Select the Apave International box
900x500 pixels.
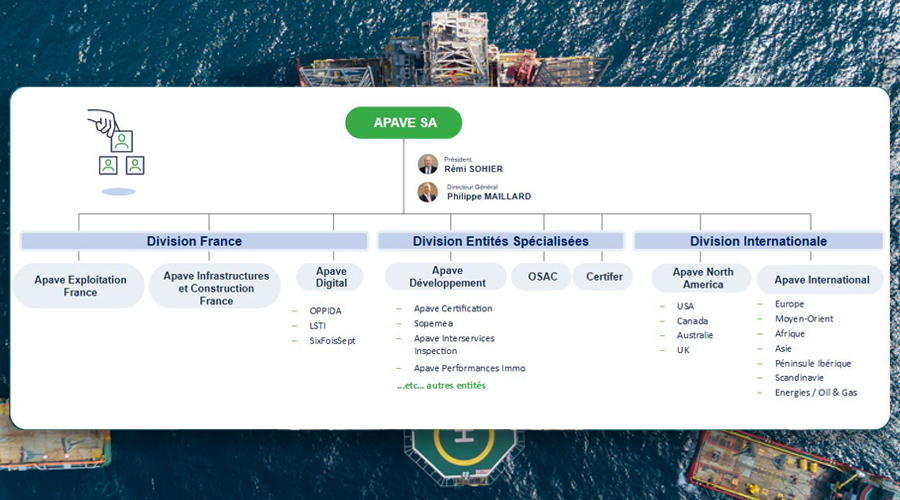(821, 280)
